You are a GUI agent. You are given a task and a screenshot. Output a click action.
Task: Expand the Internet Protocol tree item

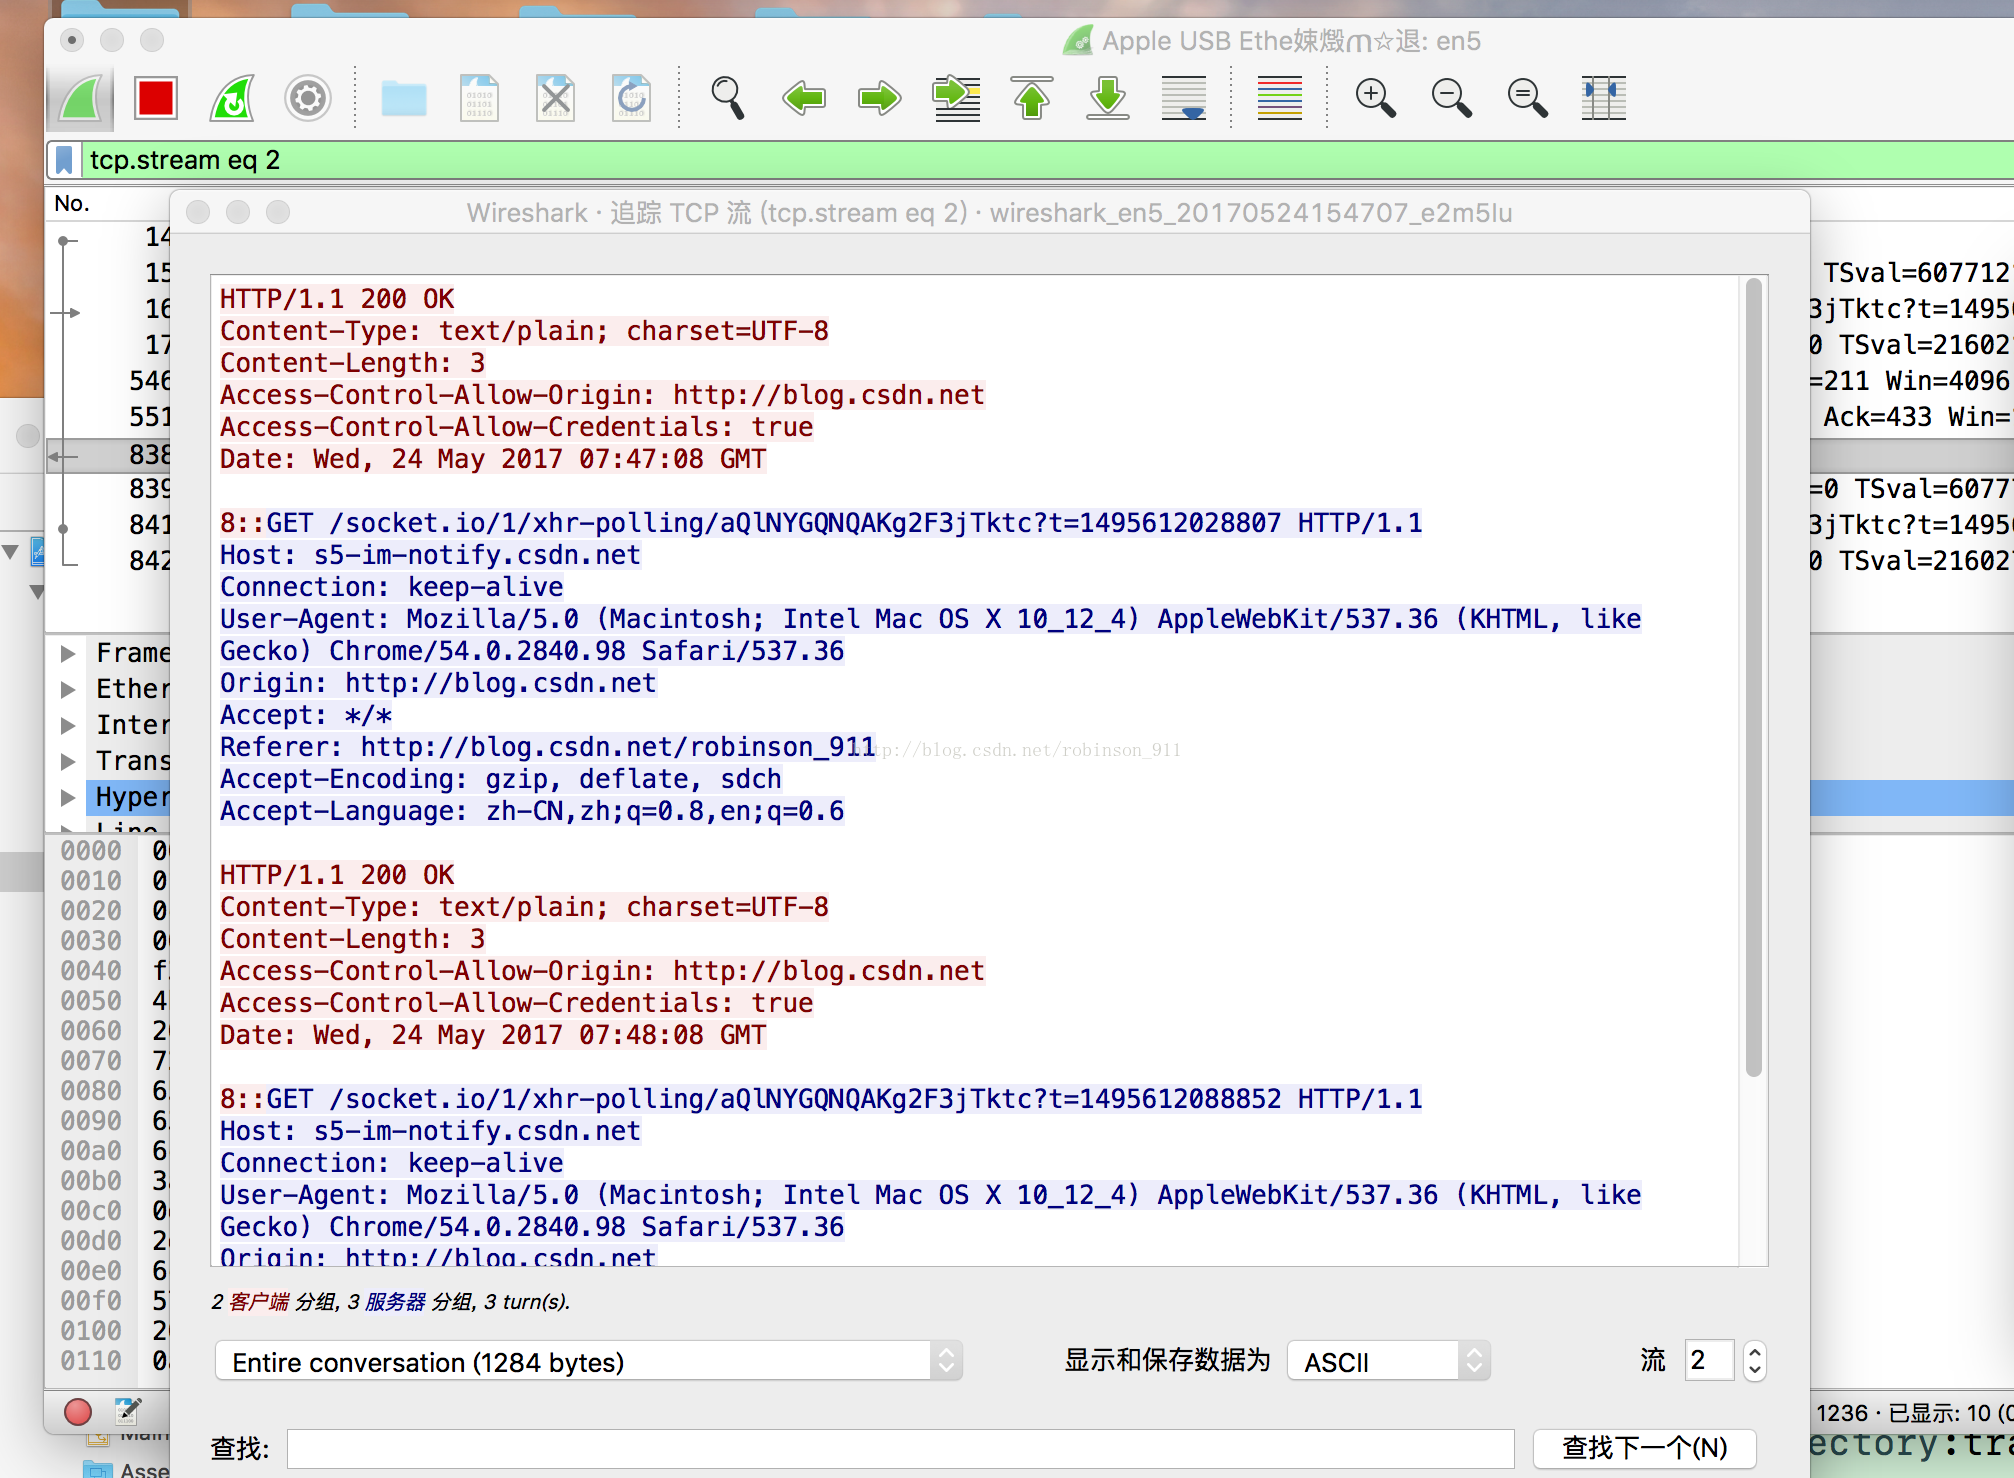68,726
